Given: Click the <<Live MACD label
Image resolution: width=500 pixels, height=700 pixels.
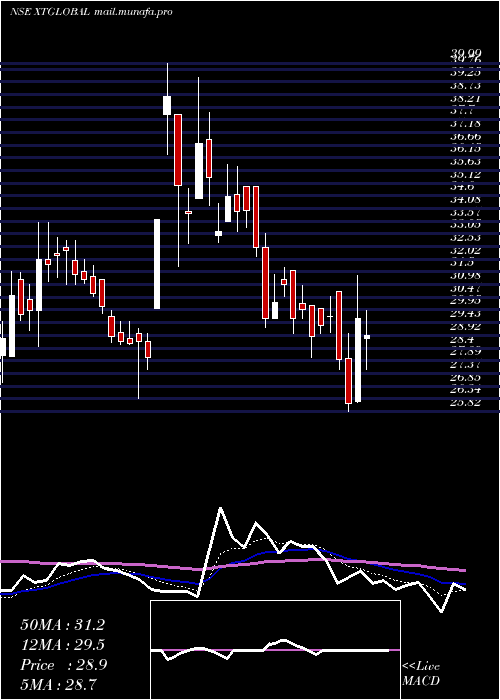Looking at the screenshot, I should 421,674.
